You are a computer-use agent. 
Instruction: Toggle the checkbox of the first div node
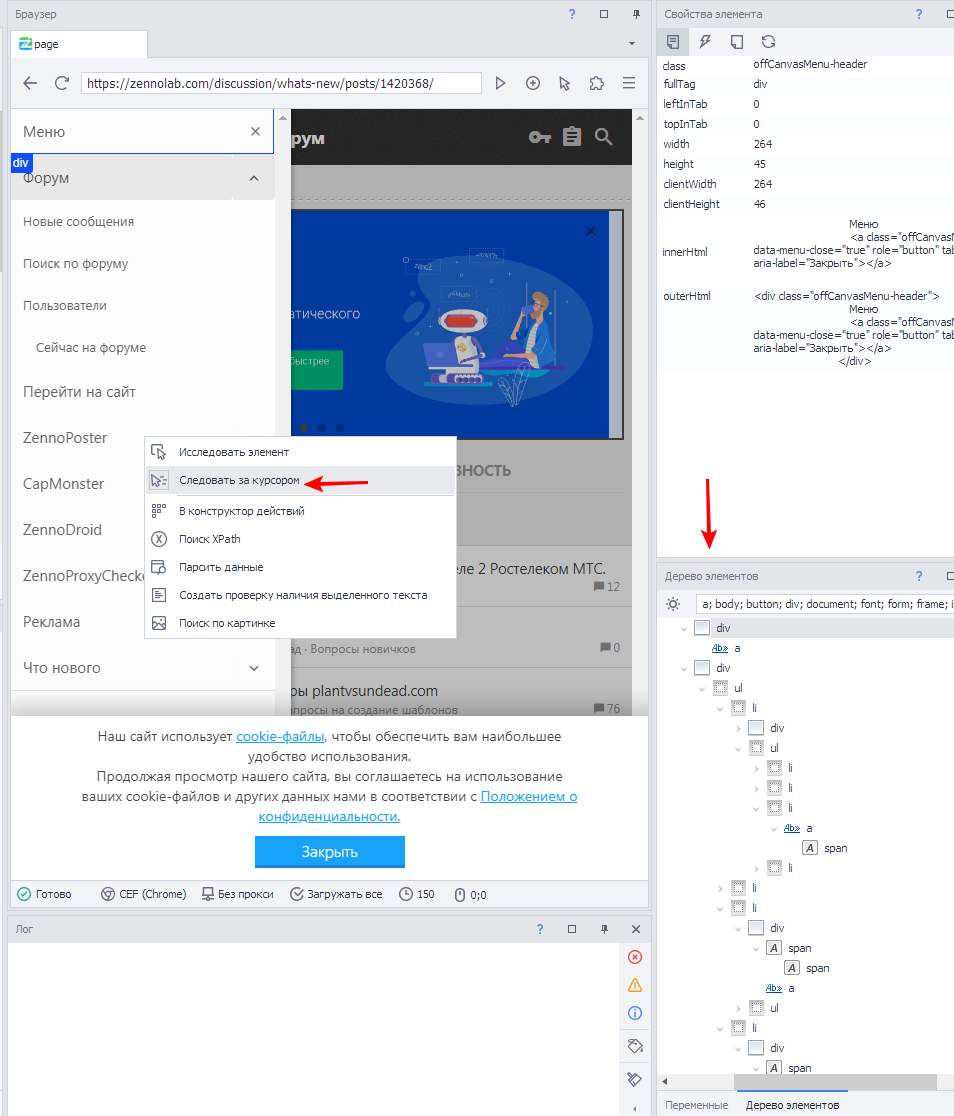(702, 628)
